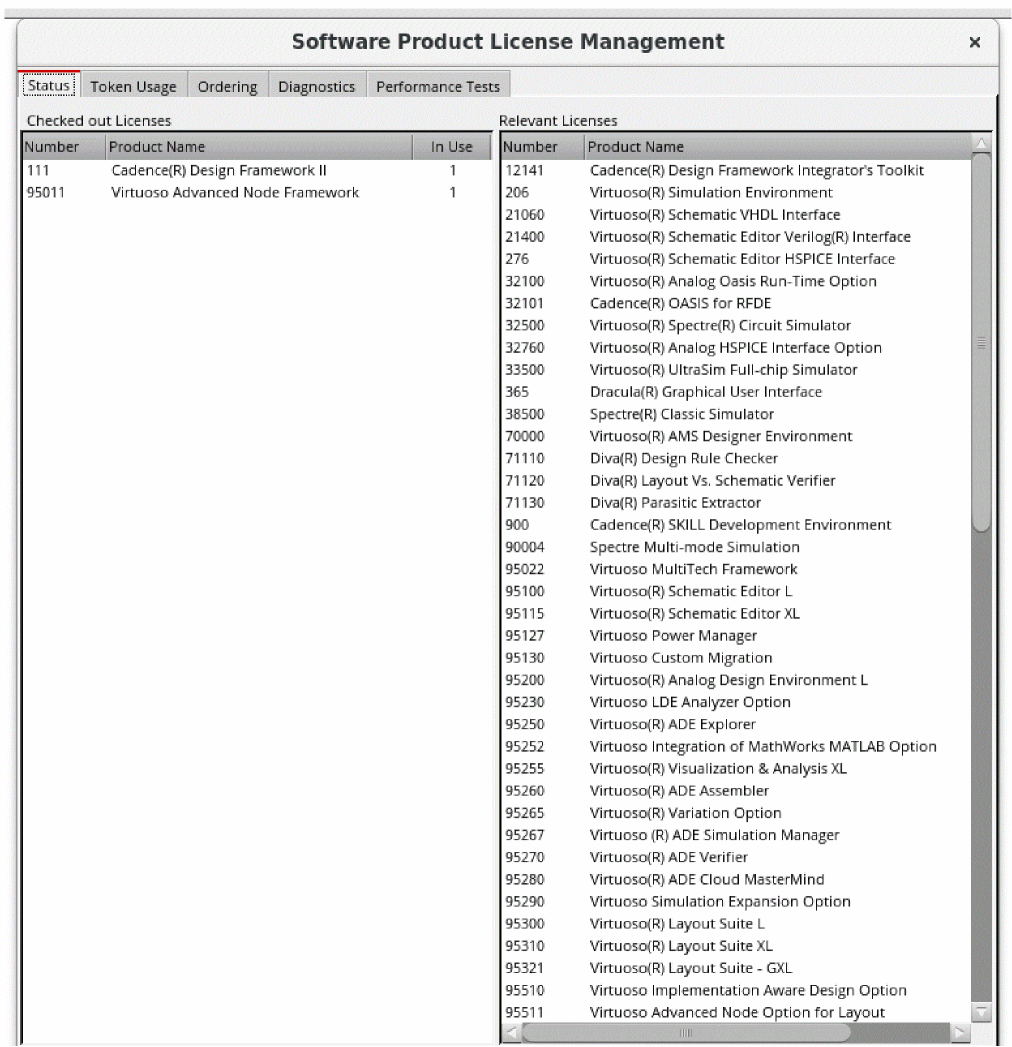Switch to the Token Usage tab

133,87
